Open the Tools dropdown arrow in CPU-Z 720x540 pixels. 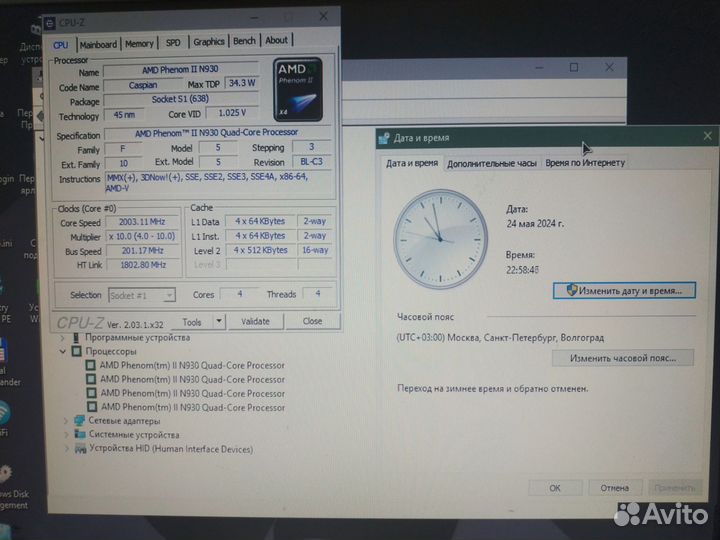[219, 321]
